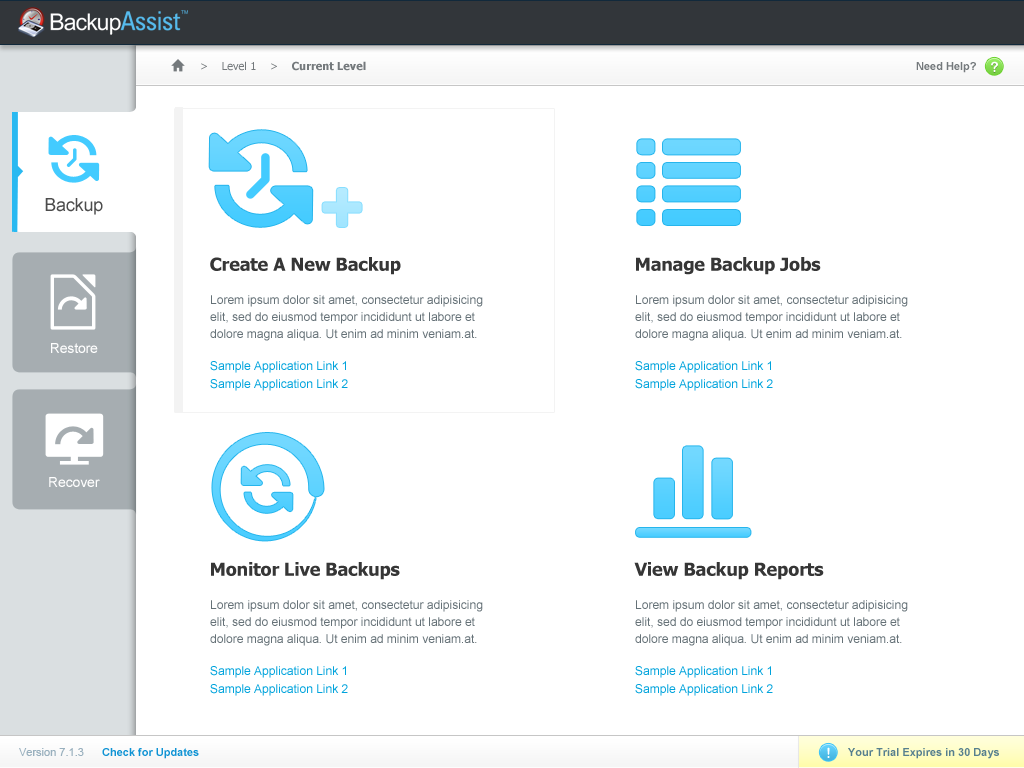Click the Need Help text label
Viewport: 1024px width, 768px height.
click(x=945, y=66)
